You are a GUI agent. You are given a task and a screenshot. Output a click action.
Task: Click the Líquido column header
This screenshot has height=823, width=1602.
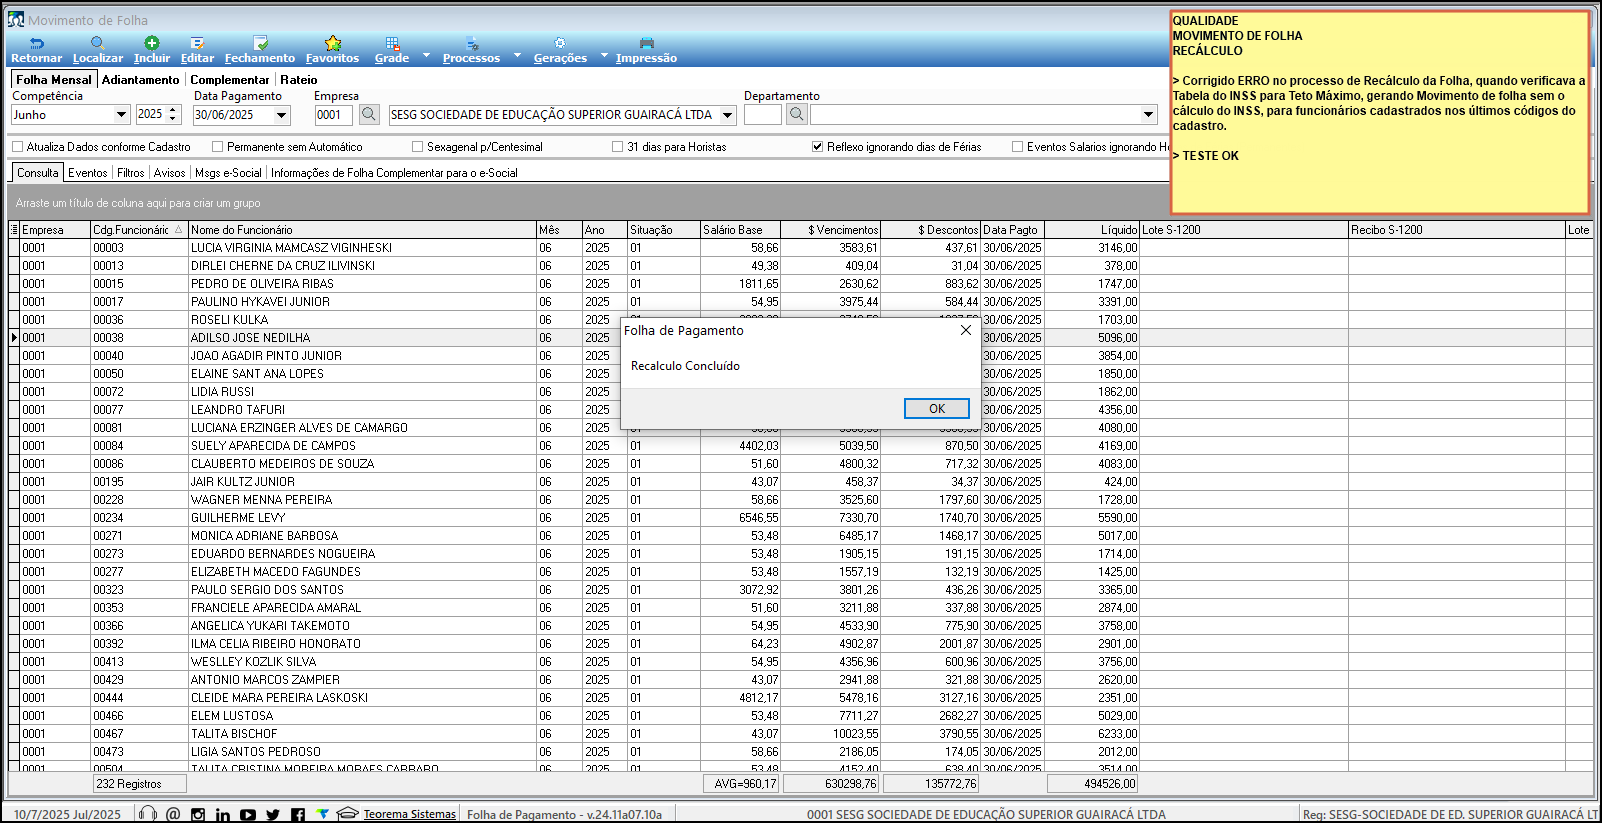point(1092,229)
